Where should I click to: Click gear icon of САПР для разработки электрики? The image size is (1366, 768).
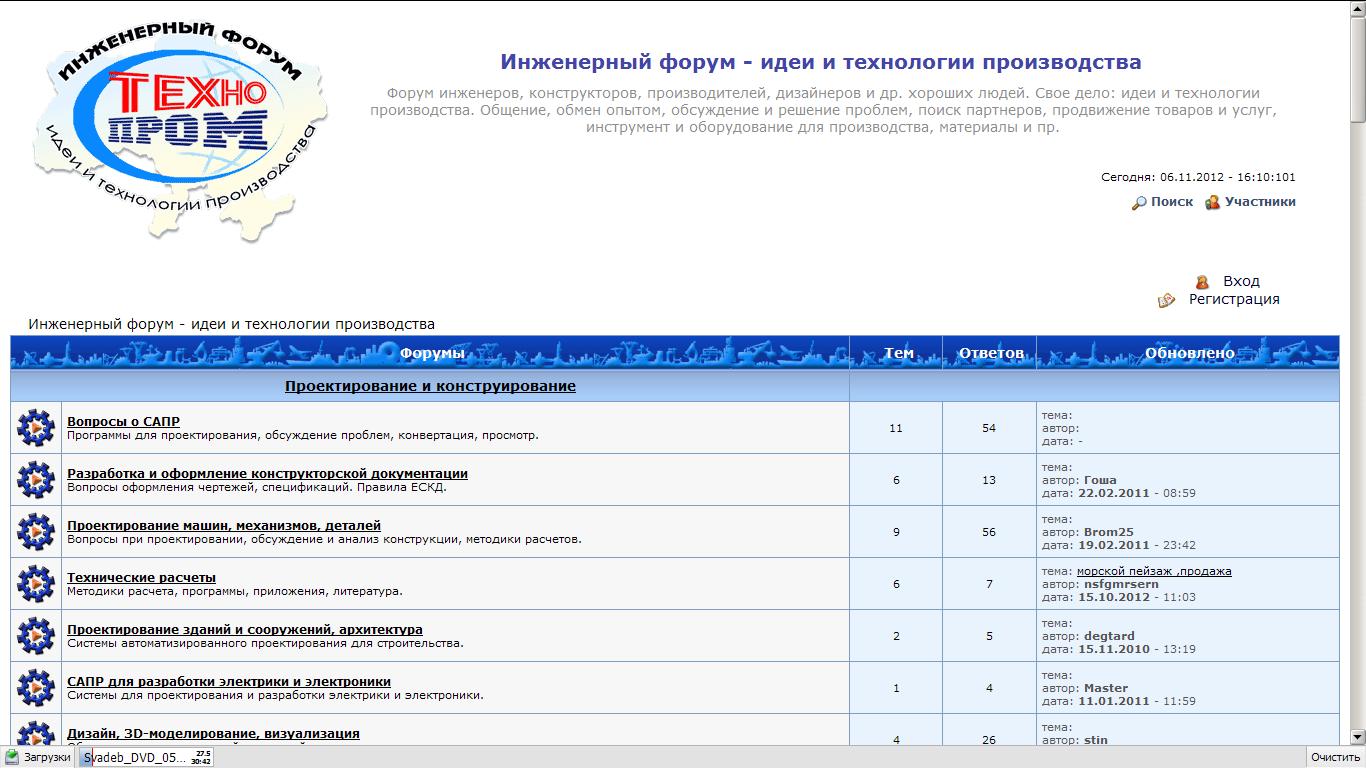click(36, 688)
